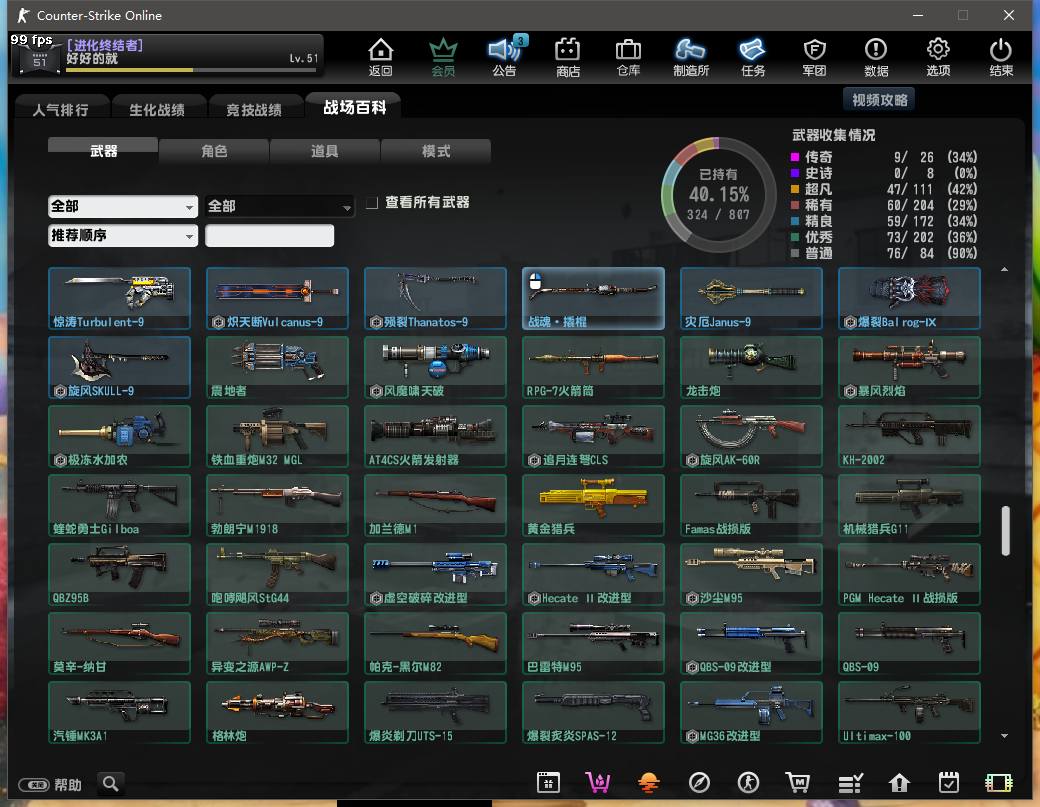Enable the 查看所有武器 checkbox

click(x=372, y=203)
